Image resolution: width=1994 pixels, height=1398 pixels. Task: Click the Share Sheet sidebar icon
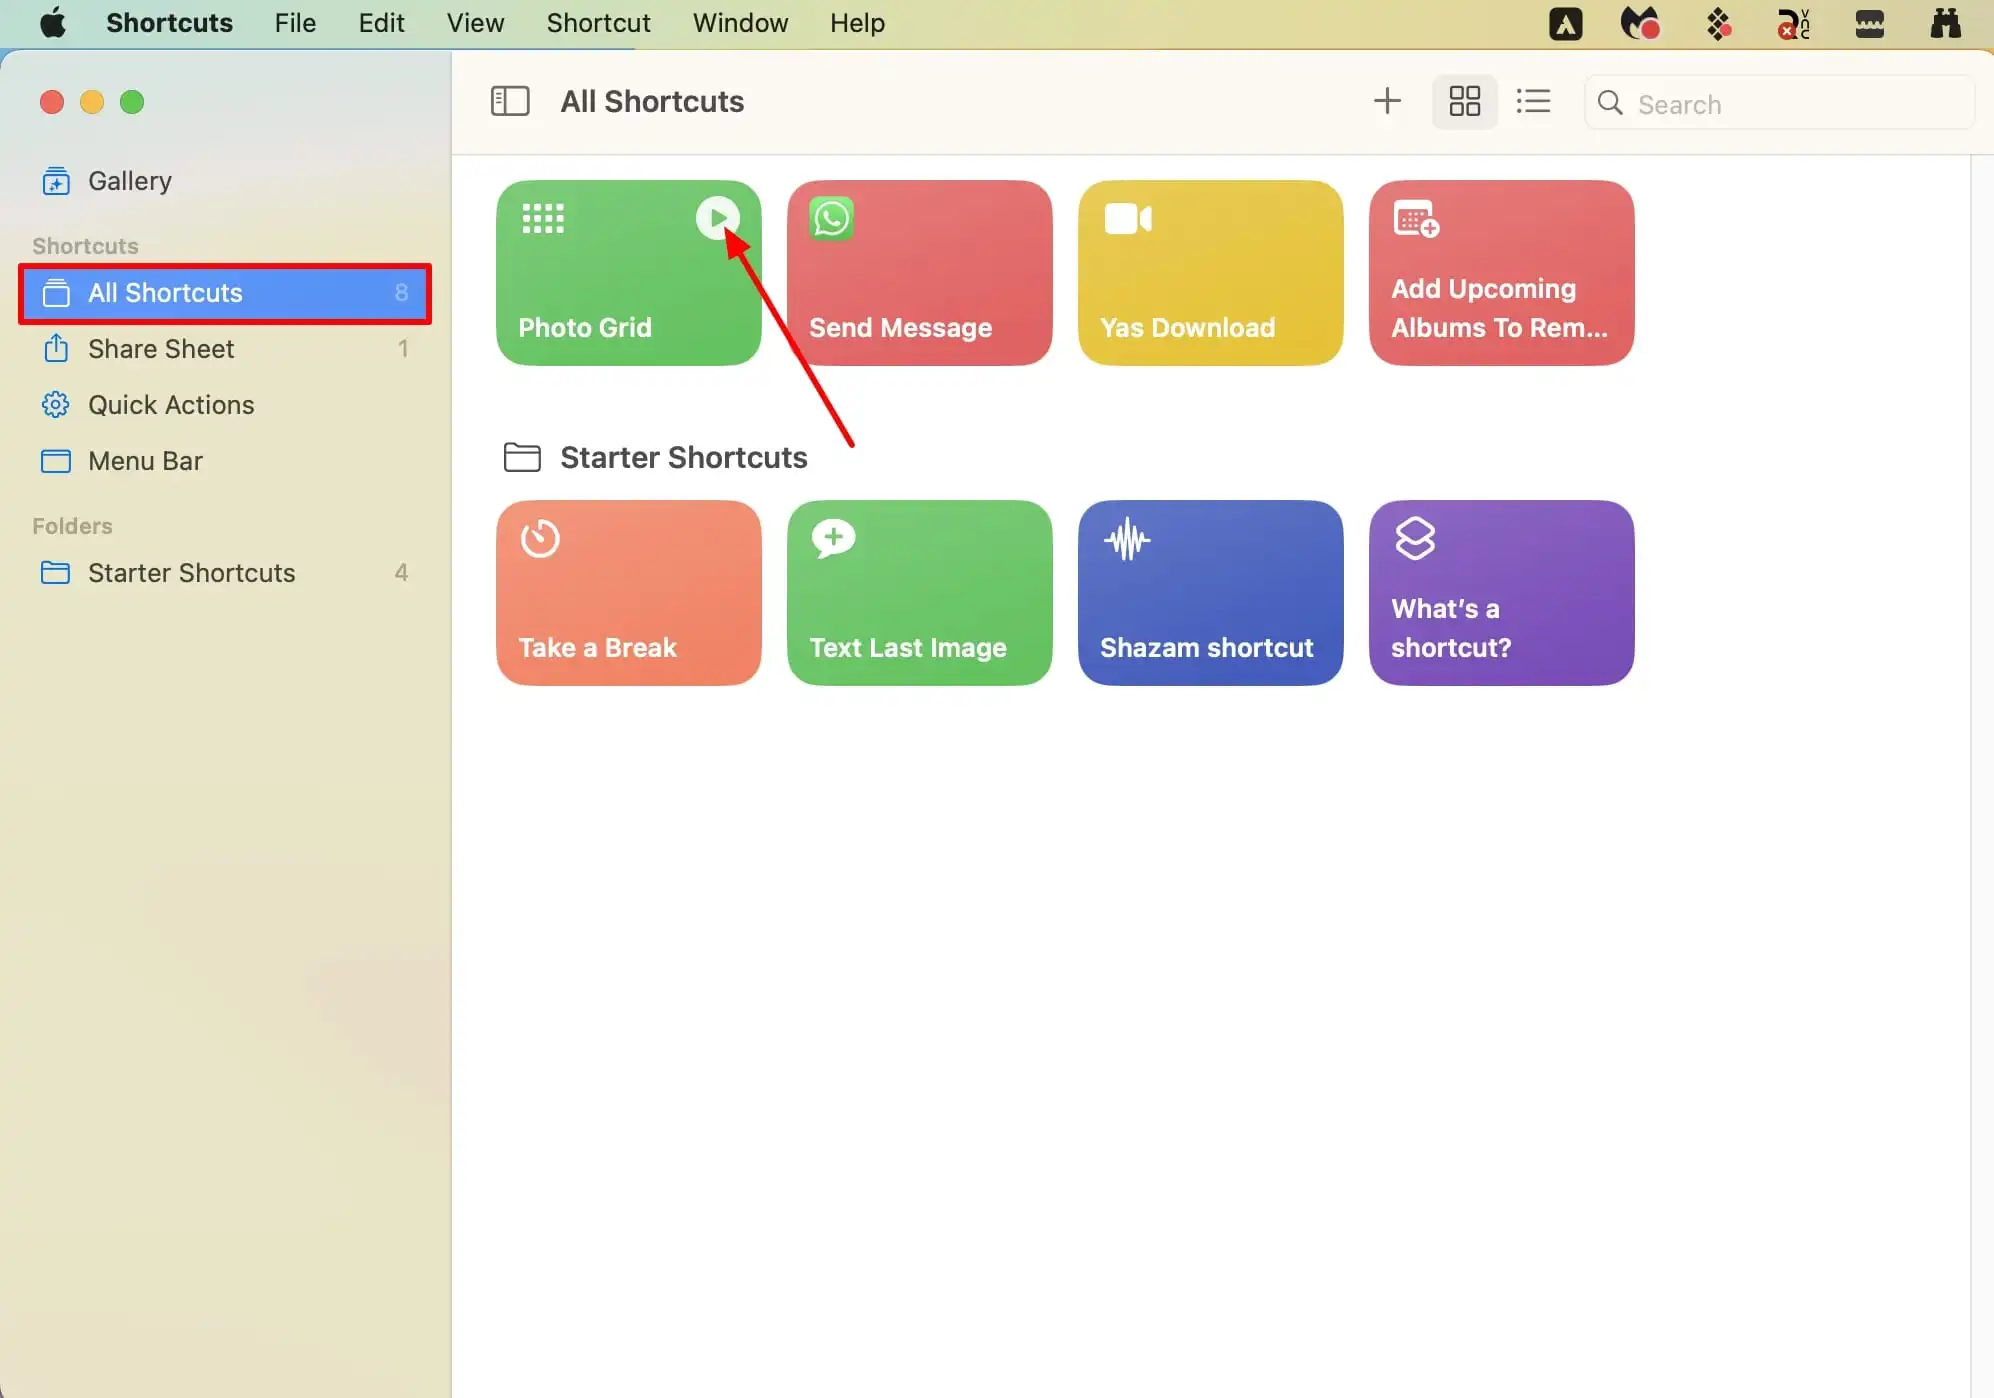56,348
